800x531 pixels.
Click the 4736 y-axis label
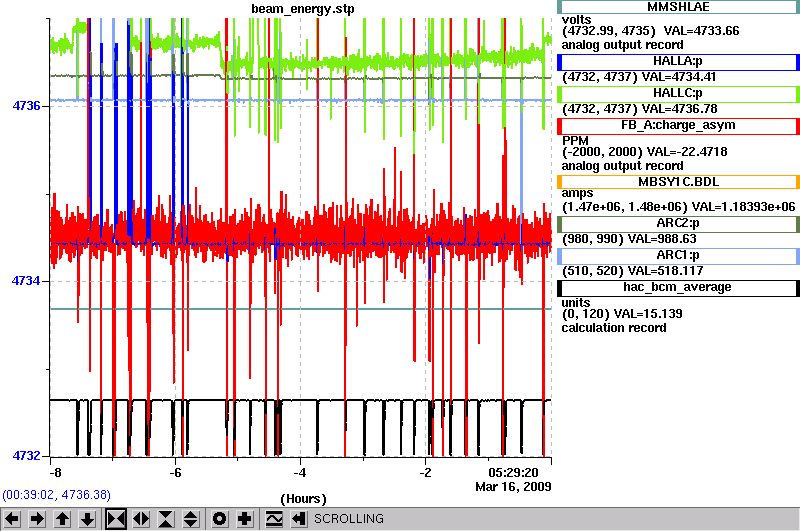(27, 106)
